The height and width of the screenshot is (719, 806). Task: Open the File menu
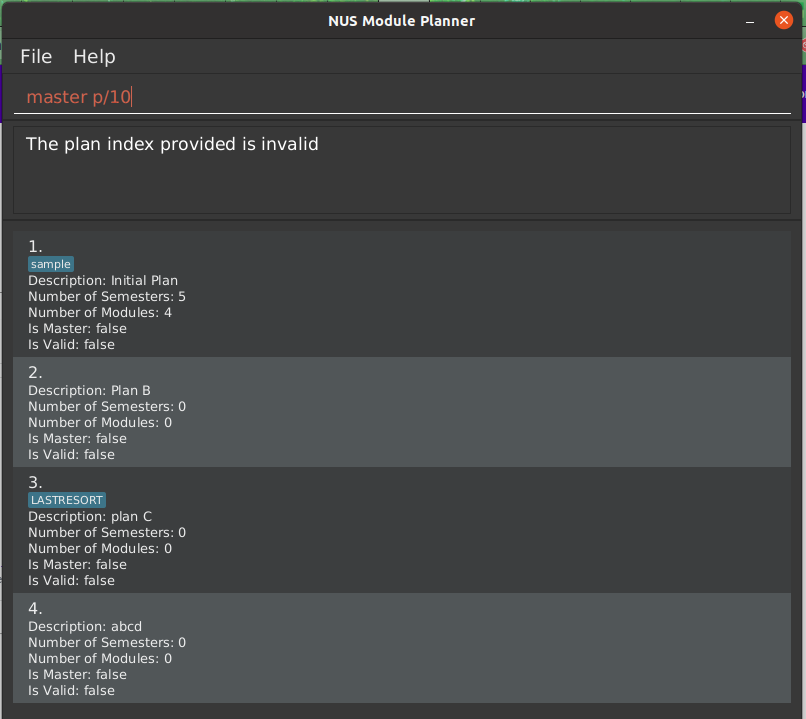click(36, 57)
